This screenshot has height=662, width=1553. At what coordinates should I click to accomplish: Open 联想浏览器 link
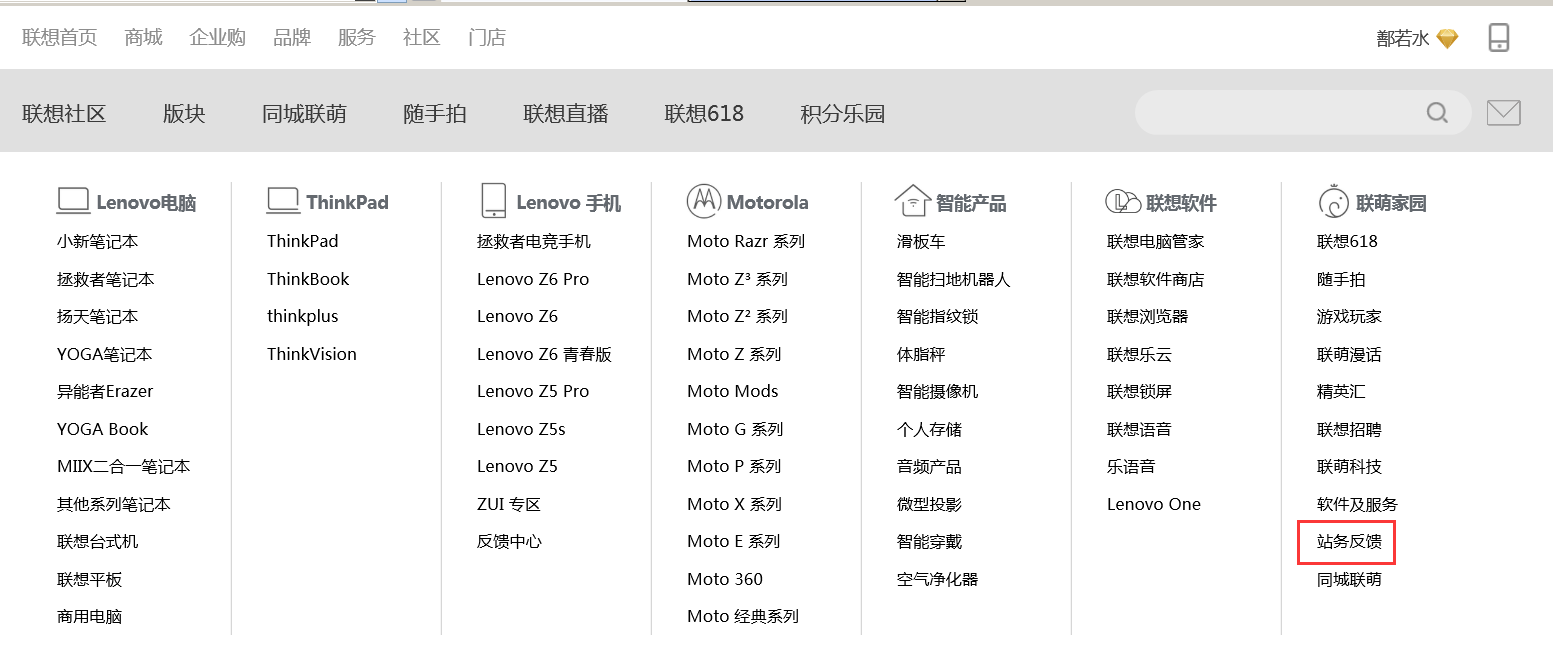(1148, 316)
